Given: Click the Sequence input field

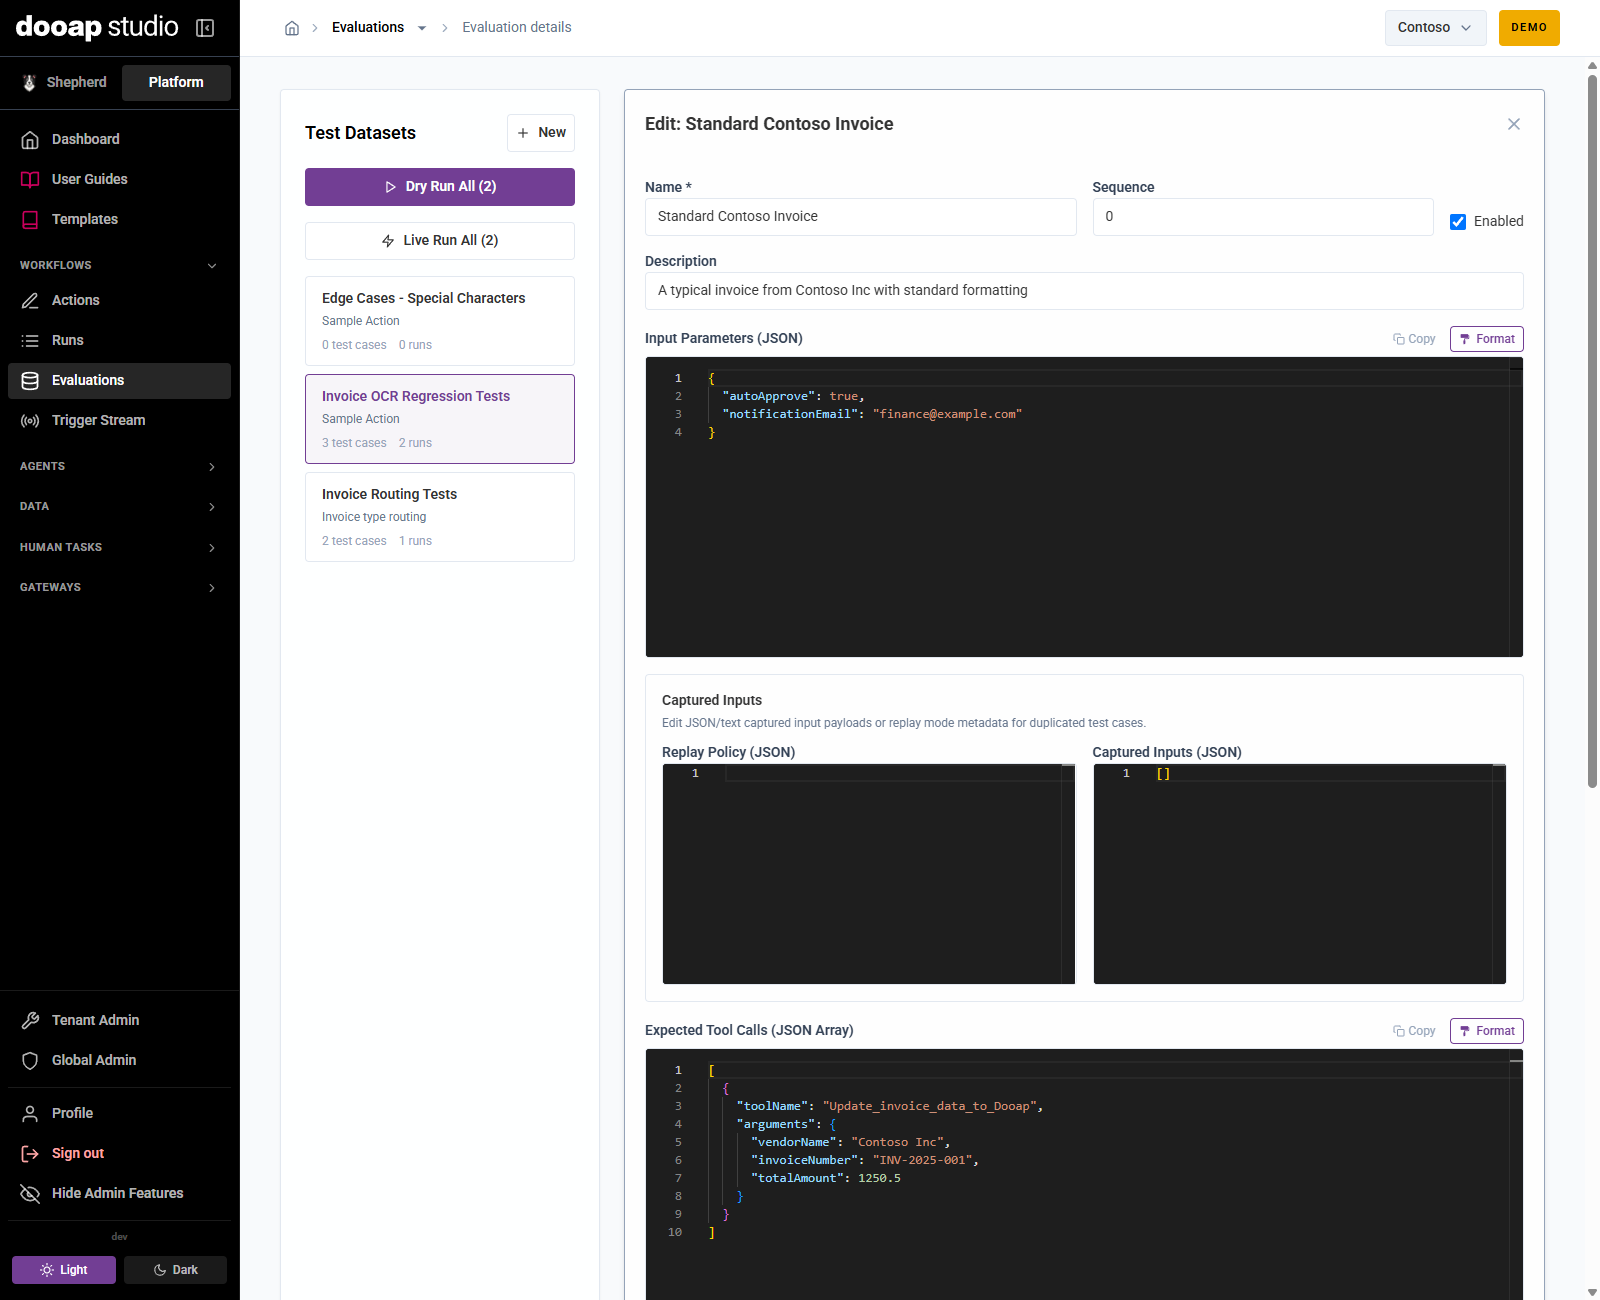Looking at the screenshot, I should [x=1263, y=217].
